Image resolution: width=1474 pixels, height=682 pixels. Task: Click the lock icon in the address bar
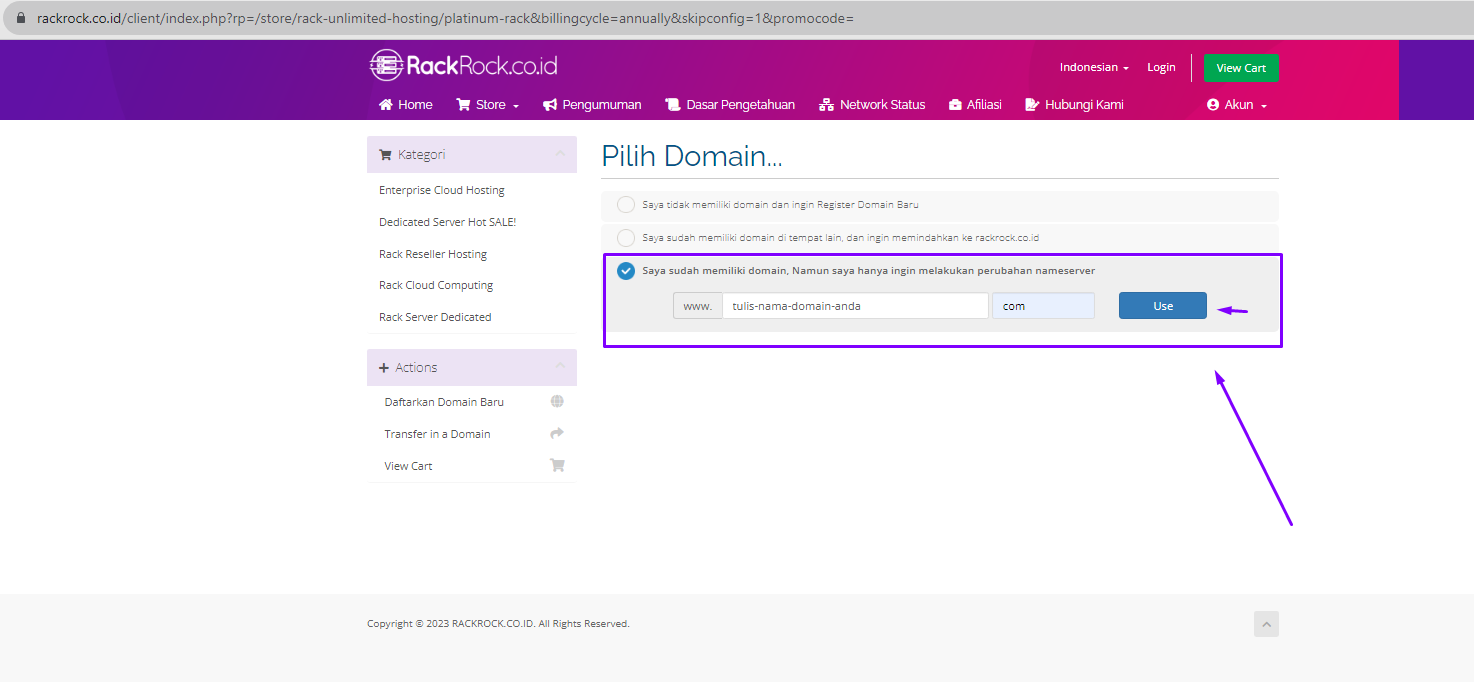[x=21, y=18]
